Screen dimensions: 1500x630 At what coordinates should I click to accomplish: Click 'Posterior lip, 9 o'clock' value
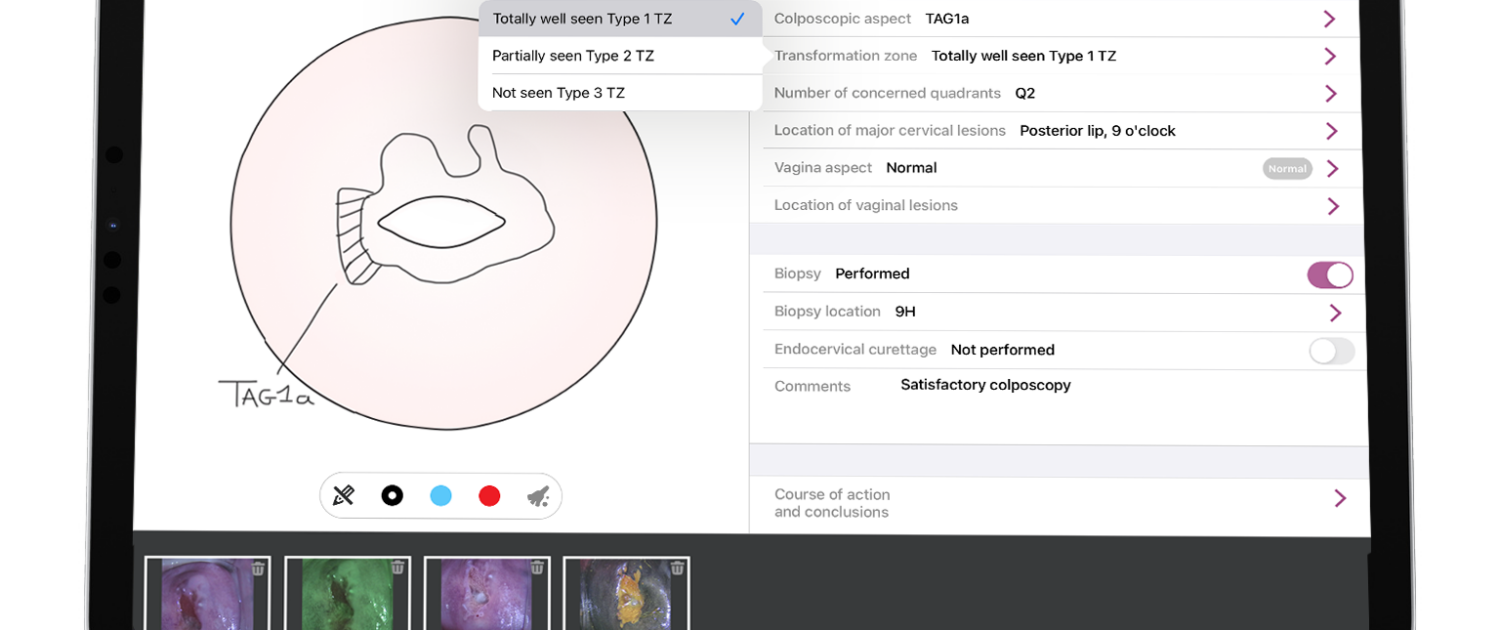pyautogui.click(x=1097, y=130)
